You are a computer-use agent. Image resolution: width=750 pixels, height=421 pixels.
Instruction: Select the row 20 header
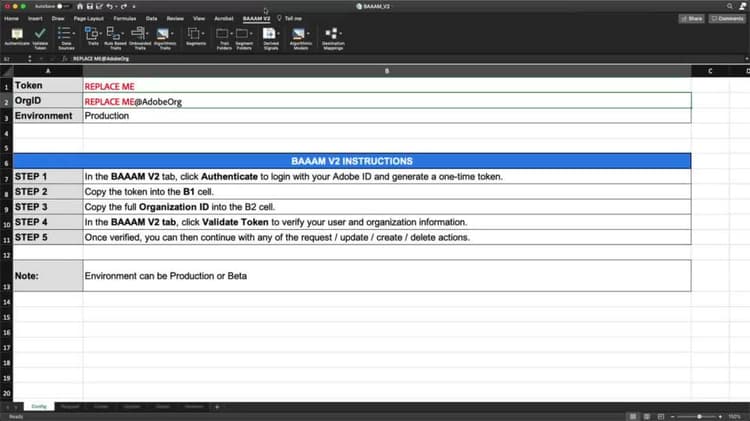click(6, 394)
